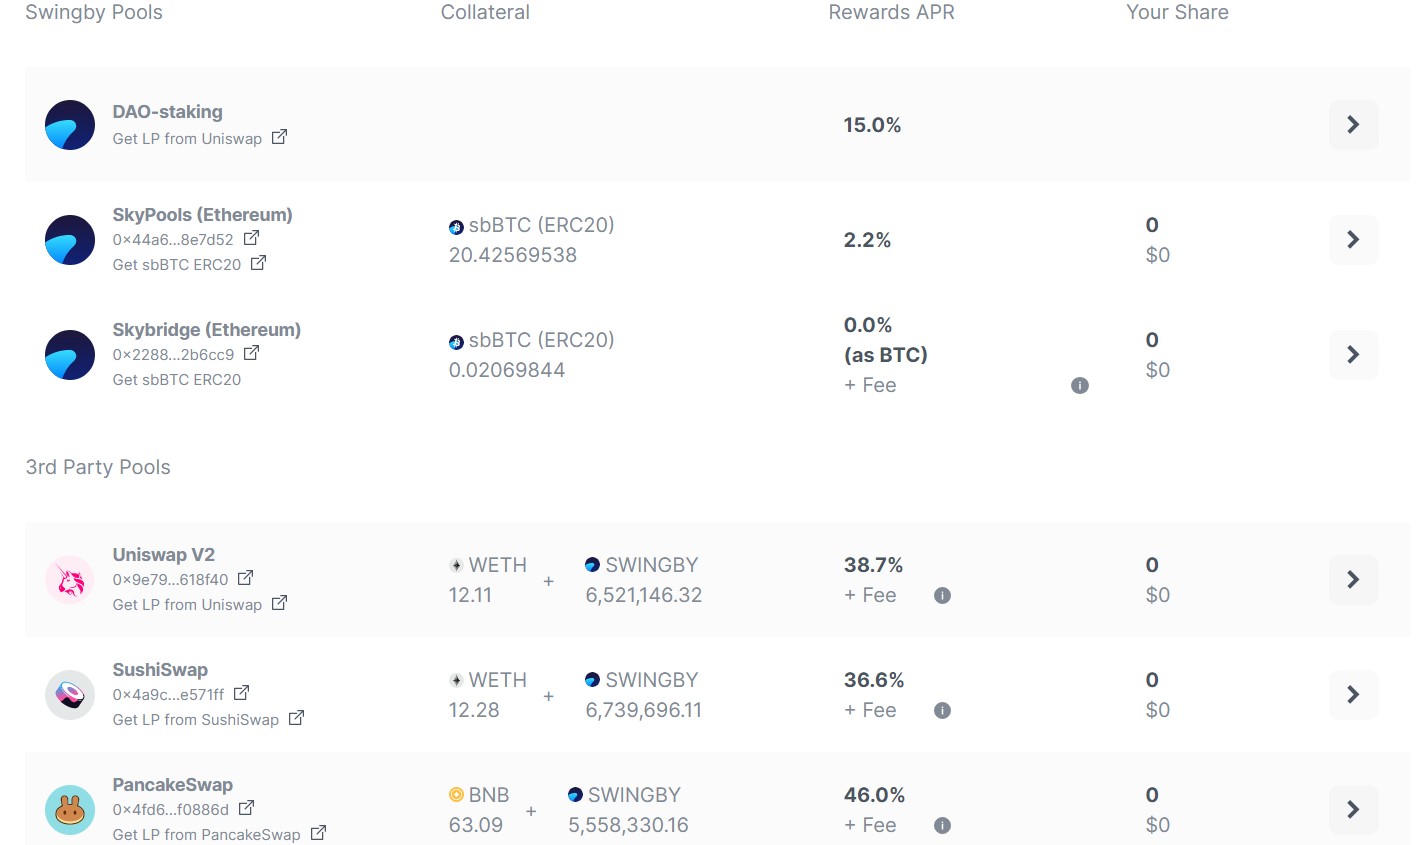This screenshot has width=1427, height=845.
Task: Click the DAO-staking Swingby logo
Action: [70, 125]
